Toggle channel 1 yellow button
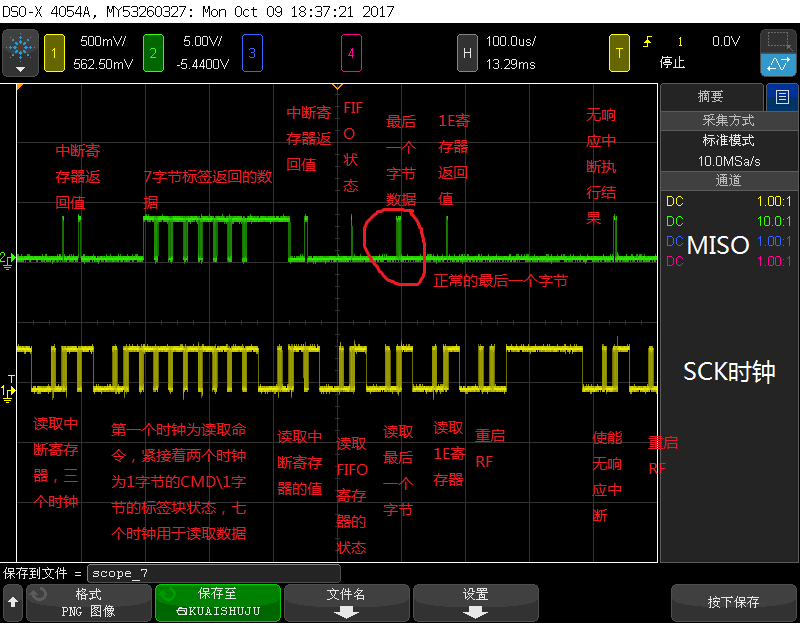Image resolution: width=800 pixels, height=623 pixels. coord(55,53)
